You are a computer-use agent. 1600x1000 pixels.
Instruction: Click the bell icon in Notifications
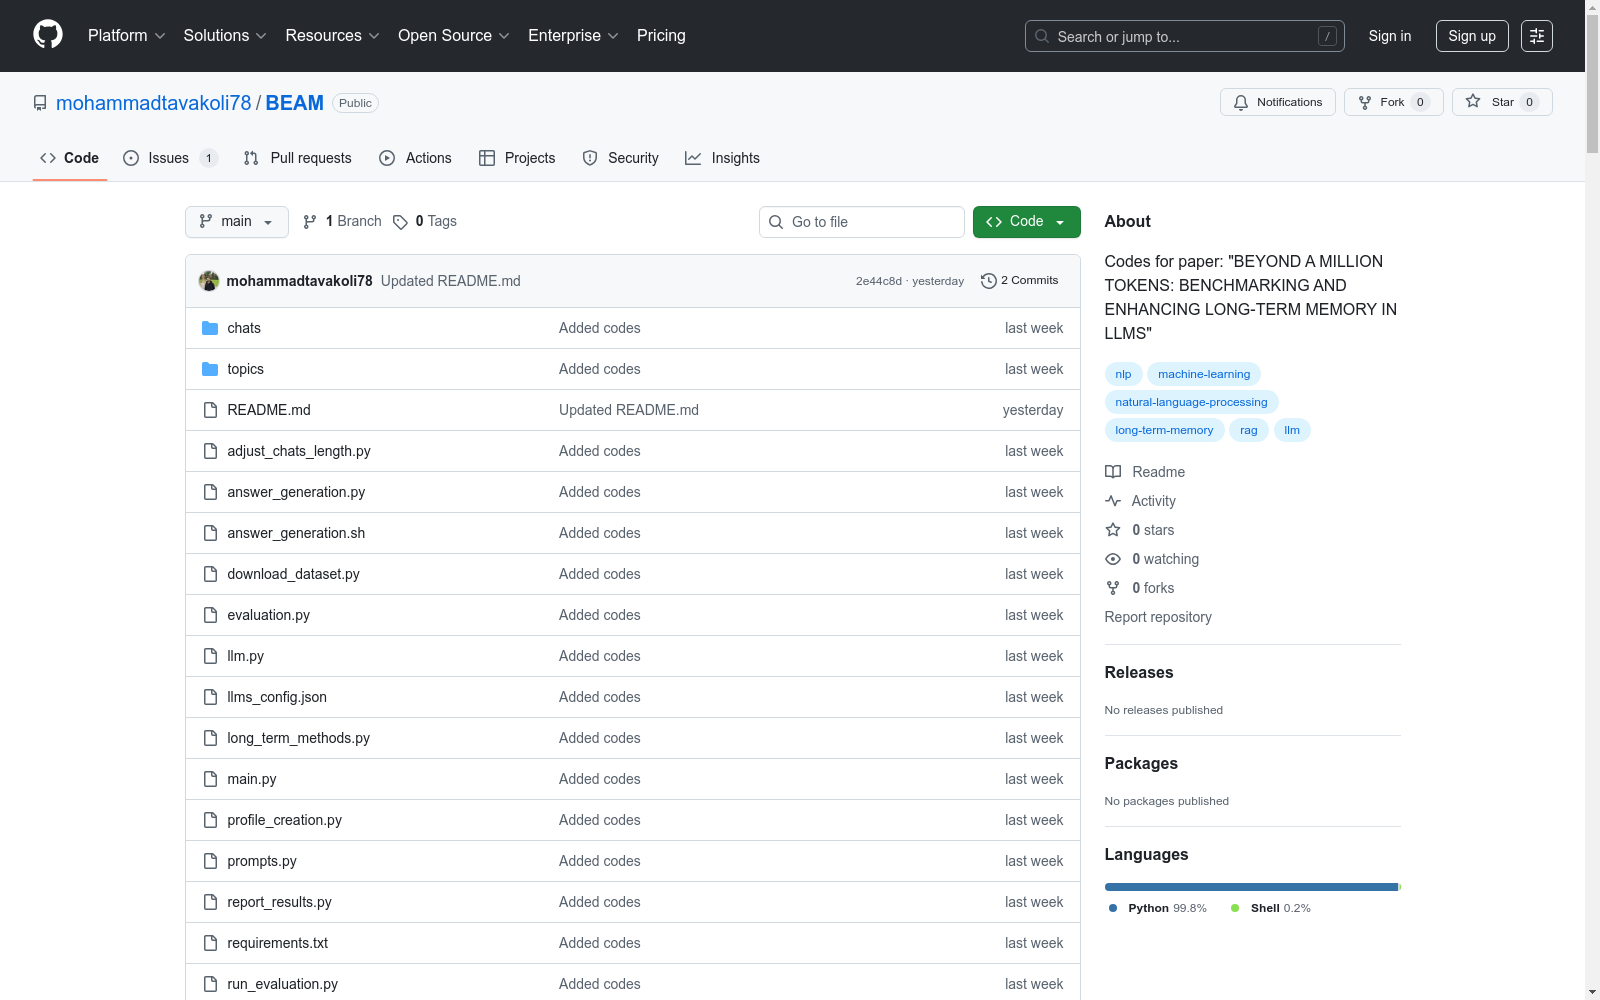click(x=1241, y=102)
